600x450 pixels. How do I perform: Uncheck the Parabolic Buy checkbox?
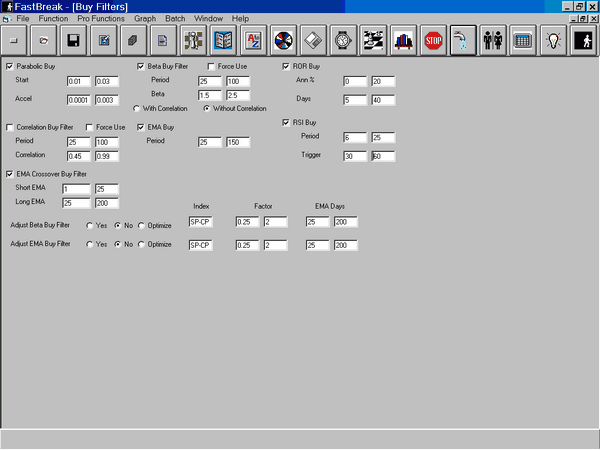pos(10,66)
